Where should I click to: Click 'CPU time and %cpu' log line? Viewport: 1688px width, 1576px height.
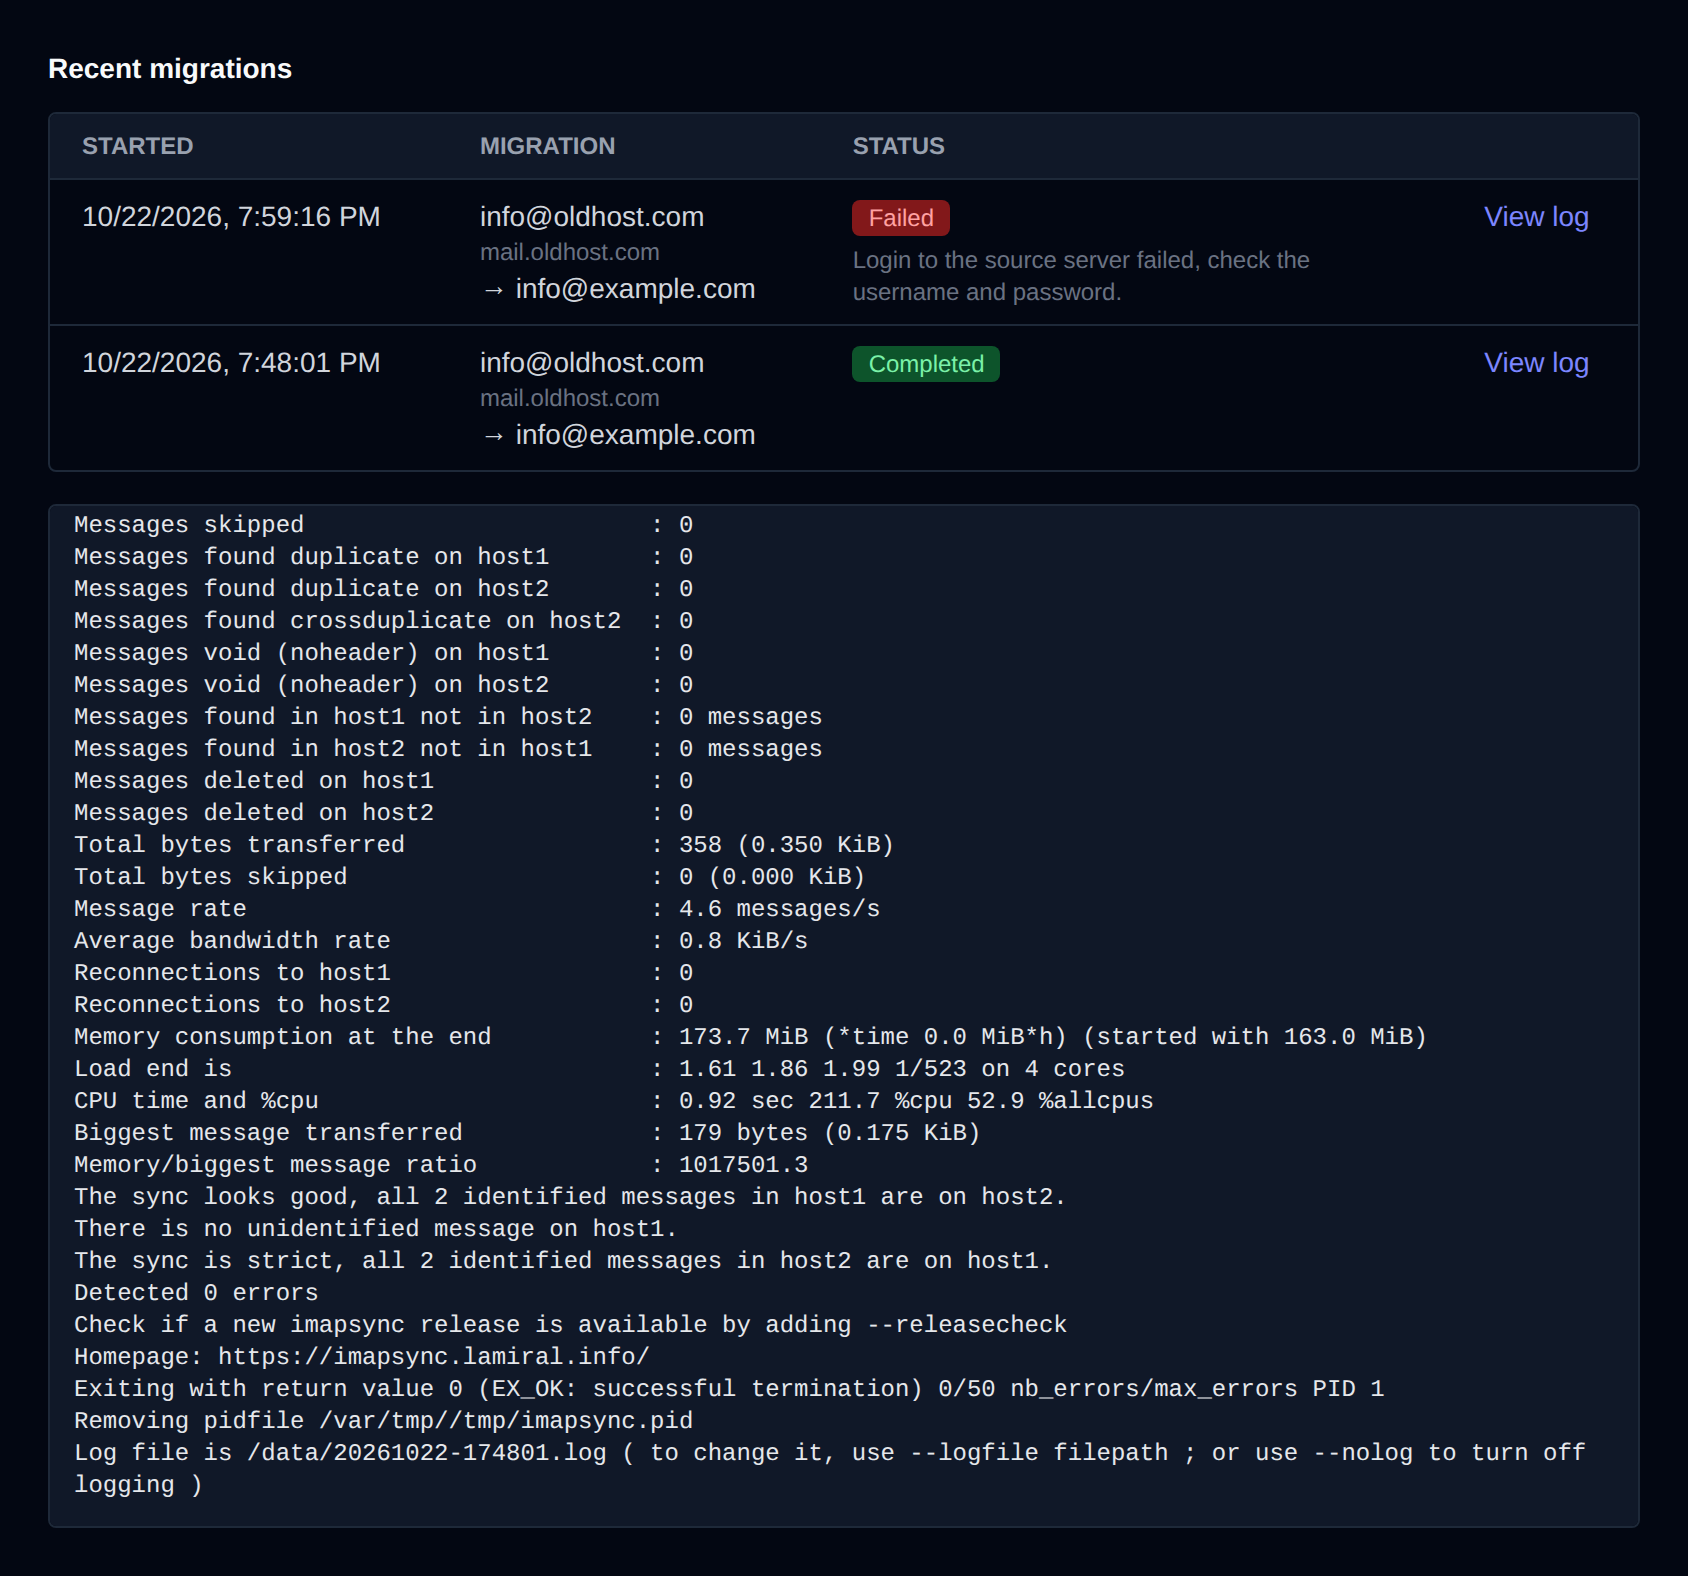tap(614, 1101)
